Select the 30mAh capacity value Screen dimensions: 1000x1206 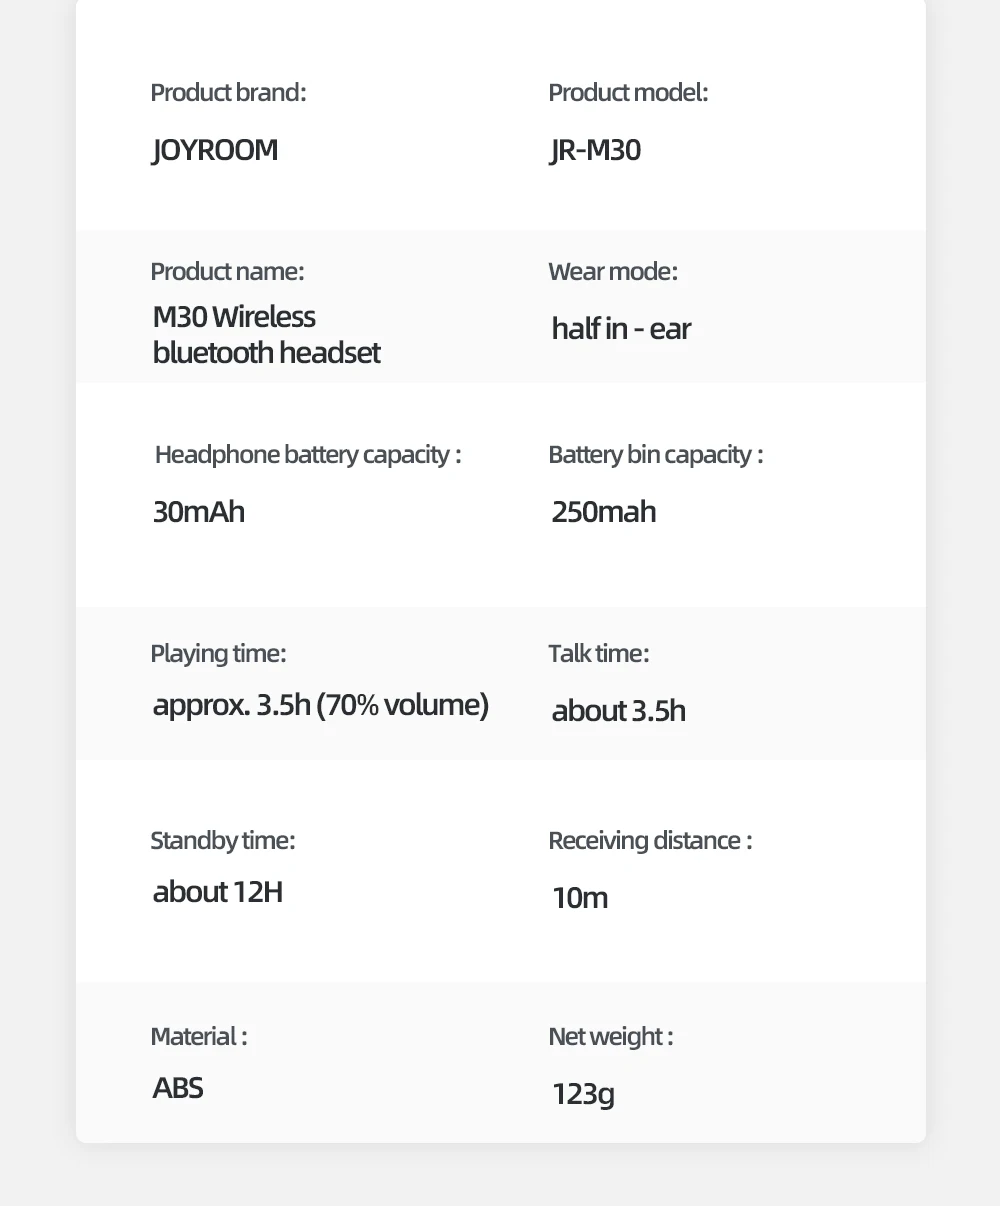point(198,512)
